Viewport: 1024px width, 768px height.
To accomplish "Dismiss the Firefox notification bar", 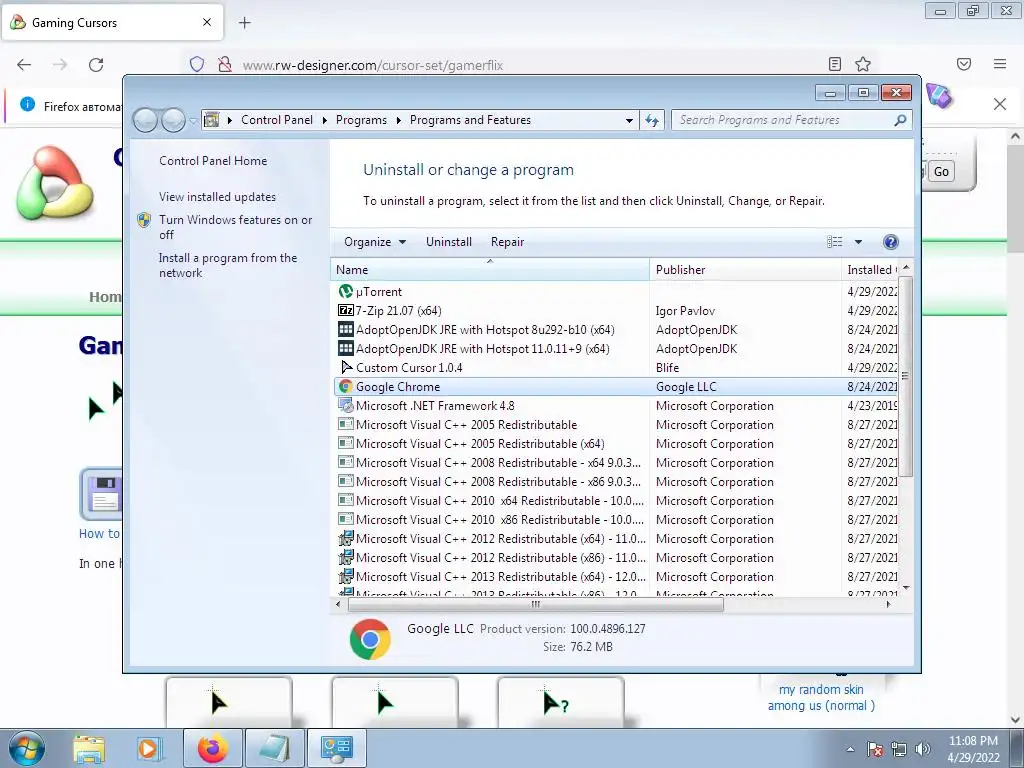I will [1000, 104].
